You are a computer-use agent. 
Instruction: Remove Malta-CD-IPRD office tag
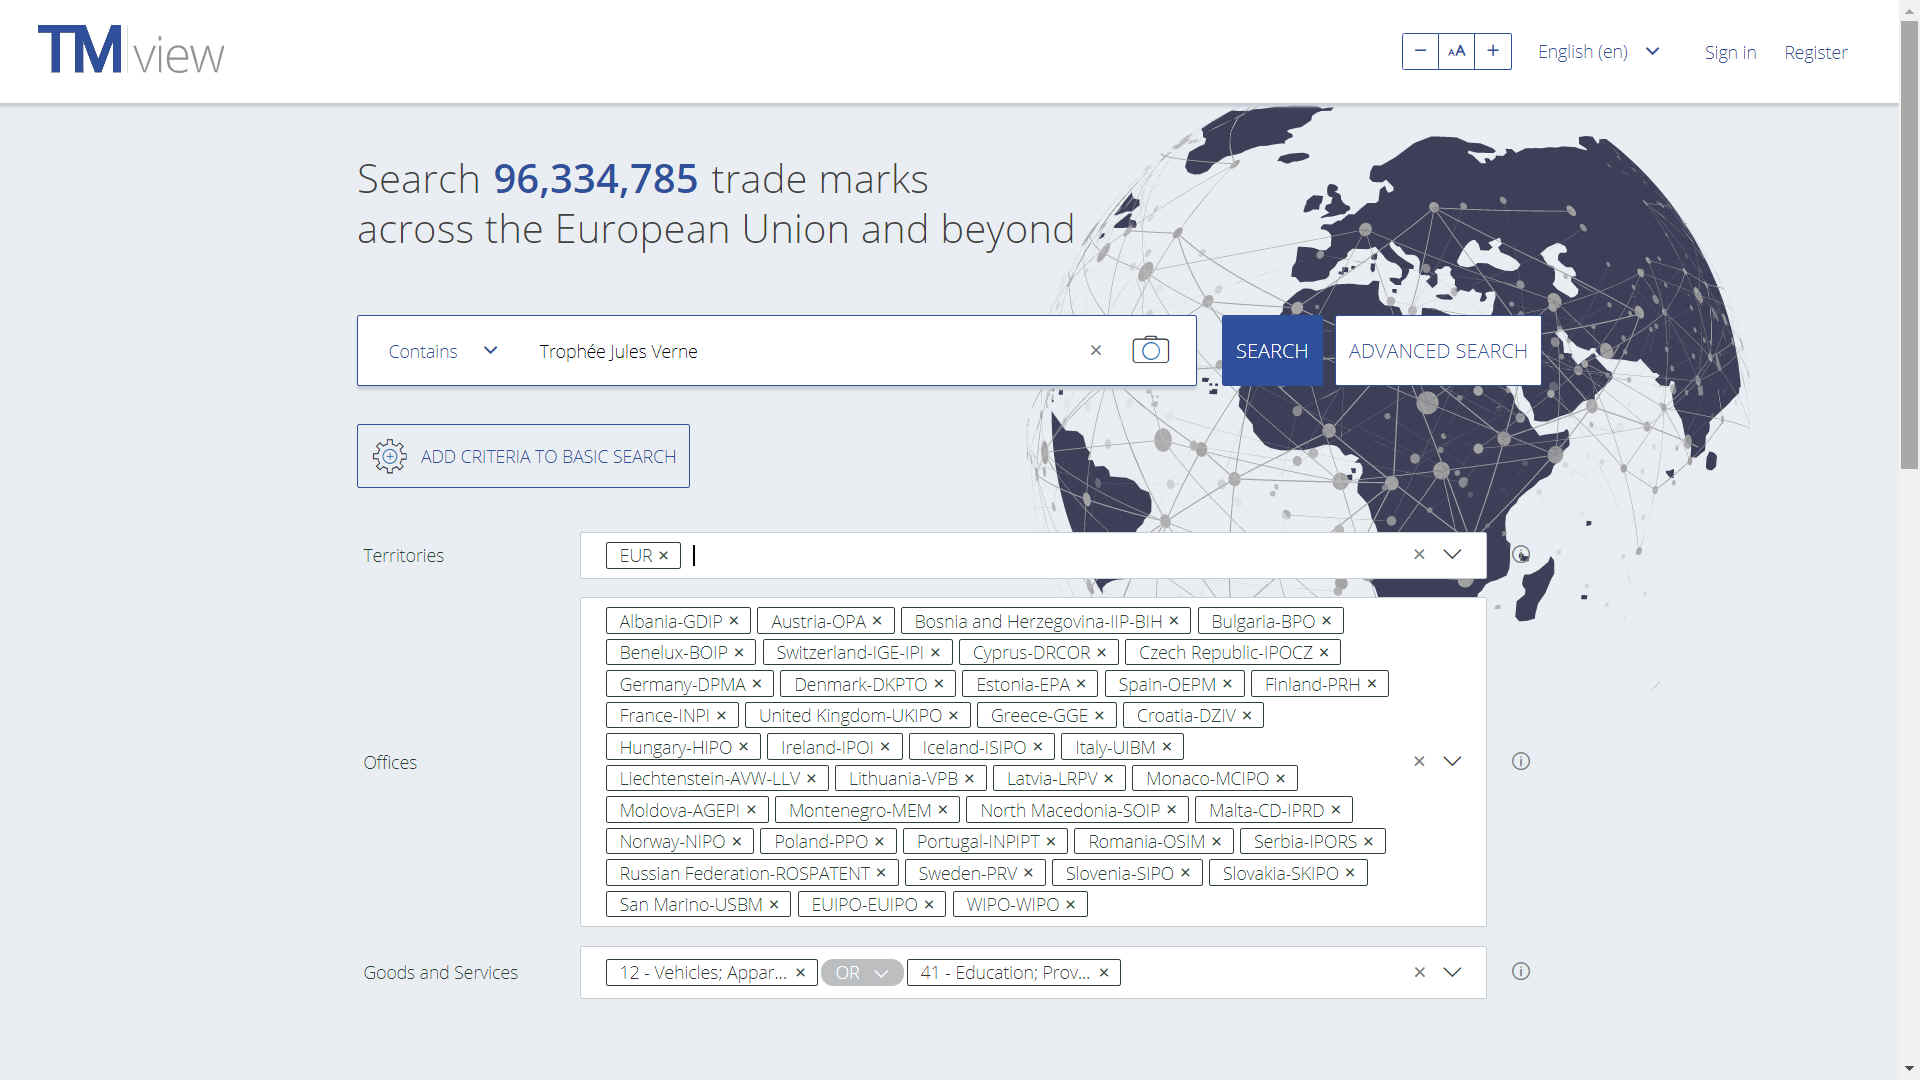tap(1336, 810)
